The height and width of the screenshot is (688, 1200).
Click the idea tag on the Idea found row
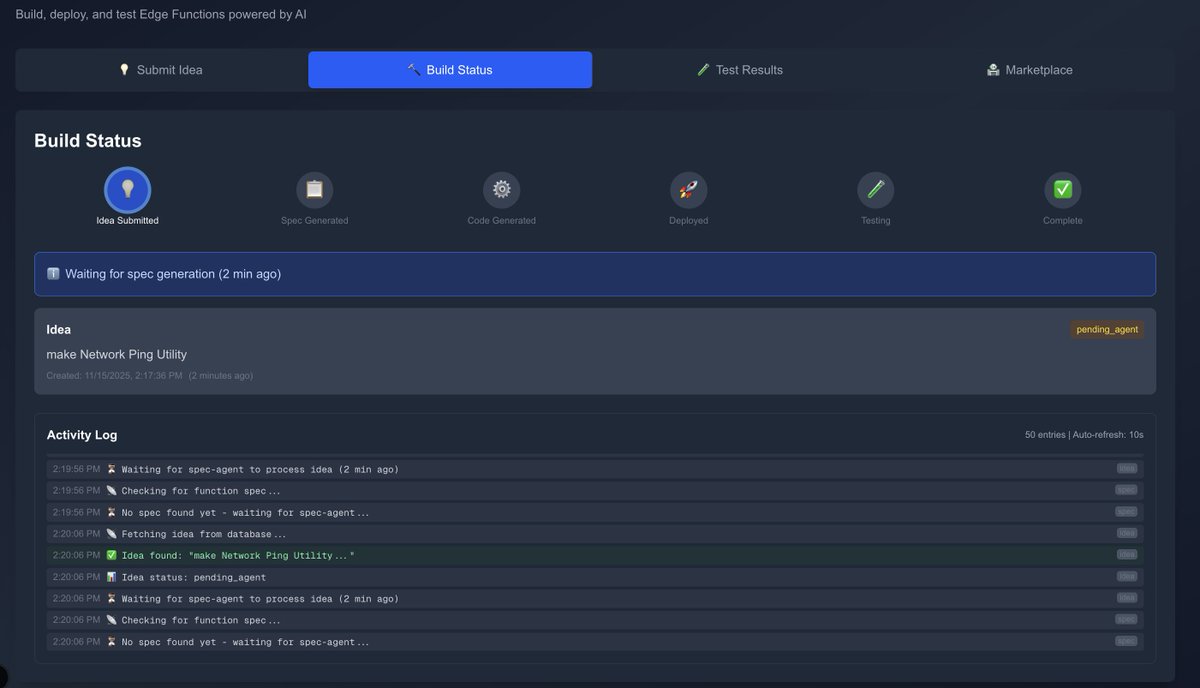pos(1127,555)
